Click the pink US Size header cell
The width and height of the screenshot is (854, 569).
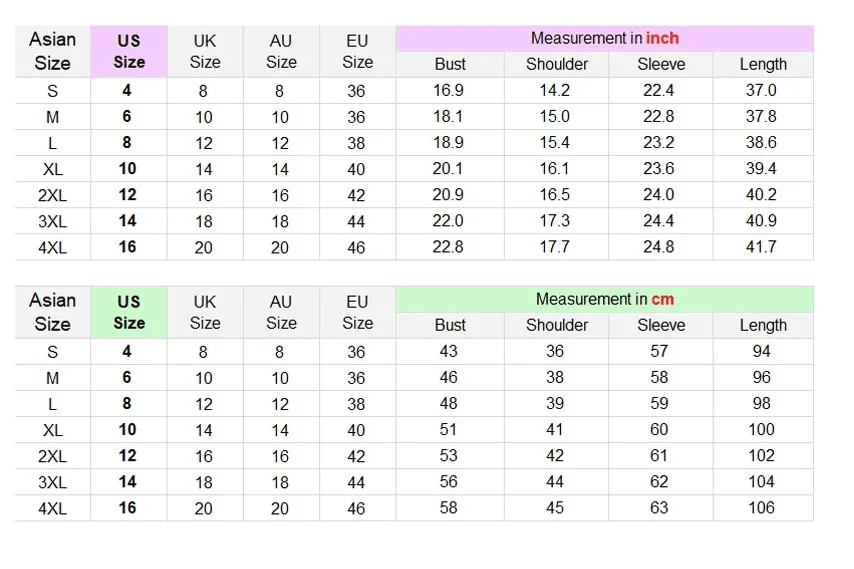pos(129,51)
